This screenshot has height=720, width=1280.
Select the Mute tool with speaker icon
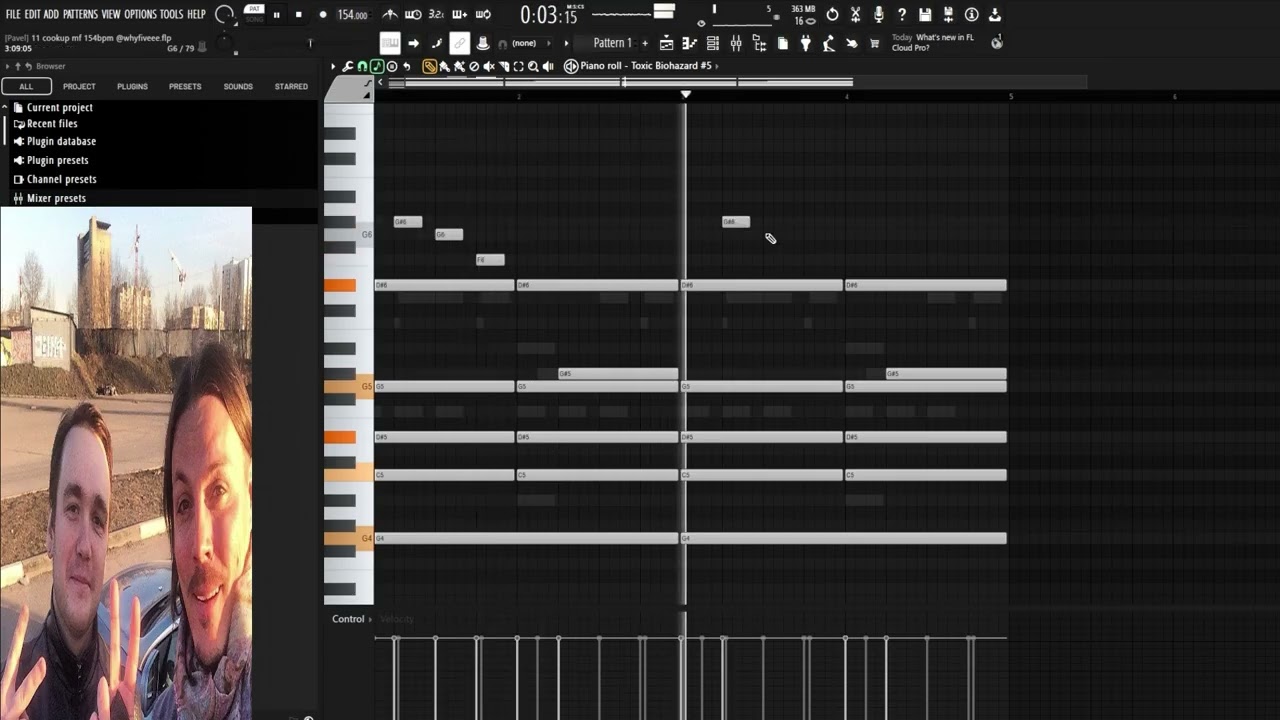point(489,66)
